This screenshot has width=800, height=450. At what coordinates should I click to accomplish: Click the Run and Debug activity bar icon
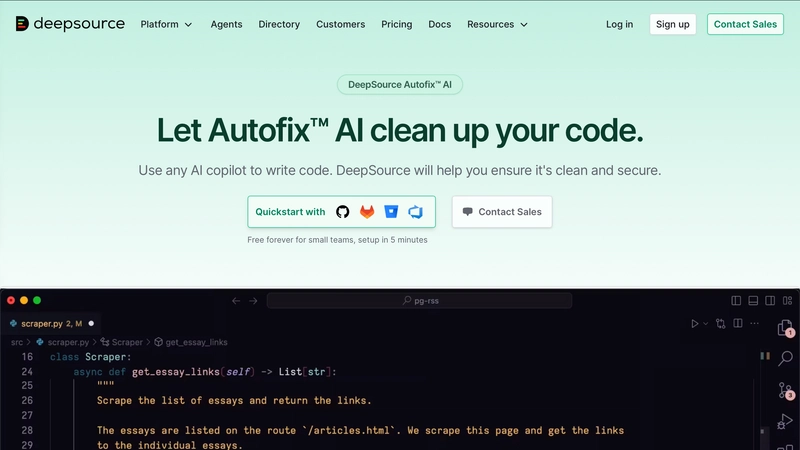(786, 421)
